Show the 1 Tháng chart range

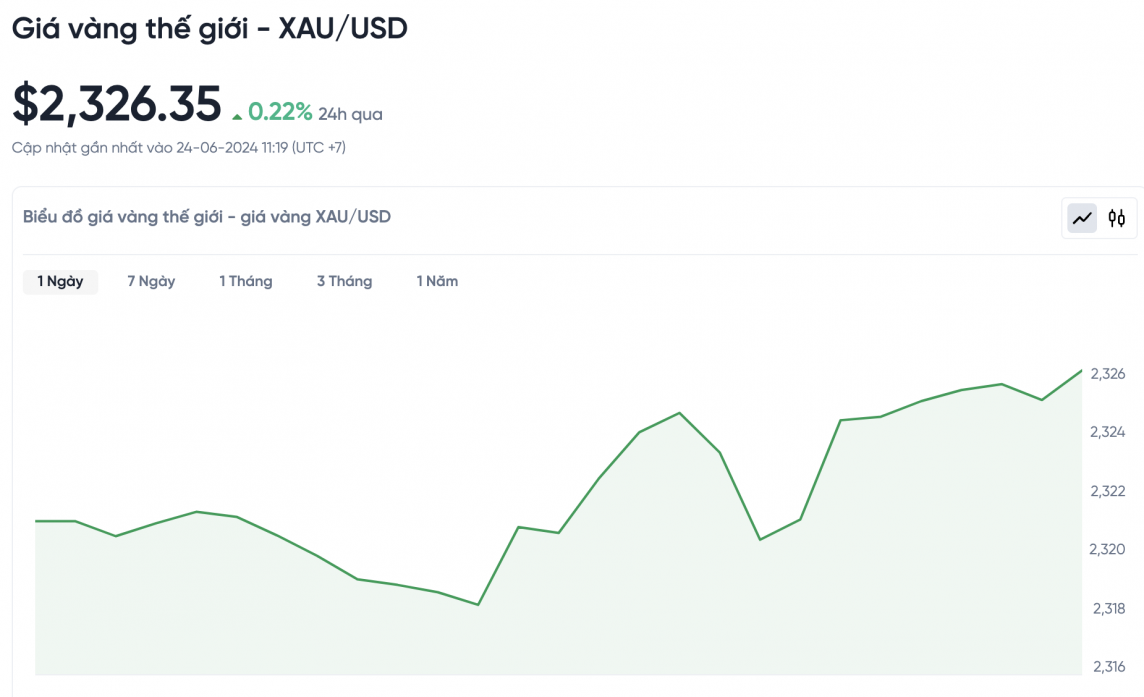246,281
